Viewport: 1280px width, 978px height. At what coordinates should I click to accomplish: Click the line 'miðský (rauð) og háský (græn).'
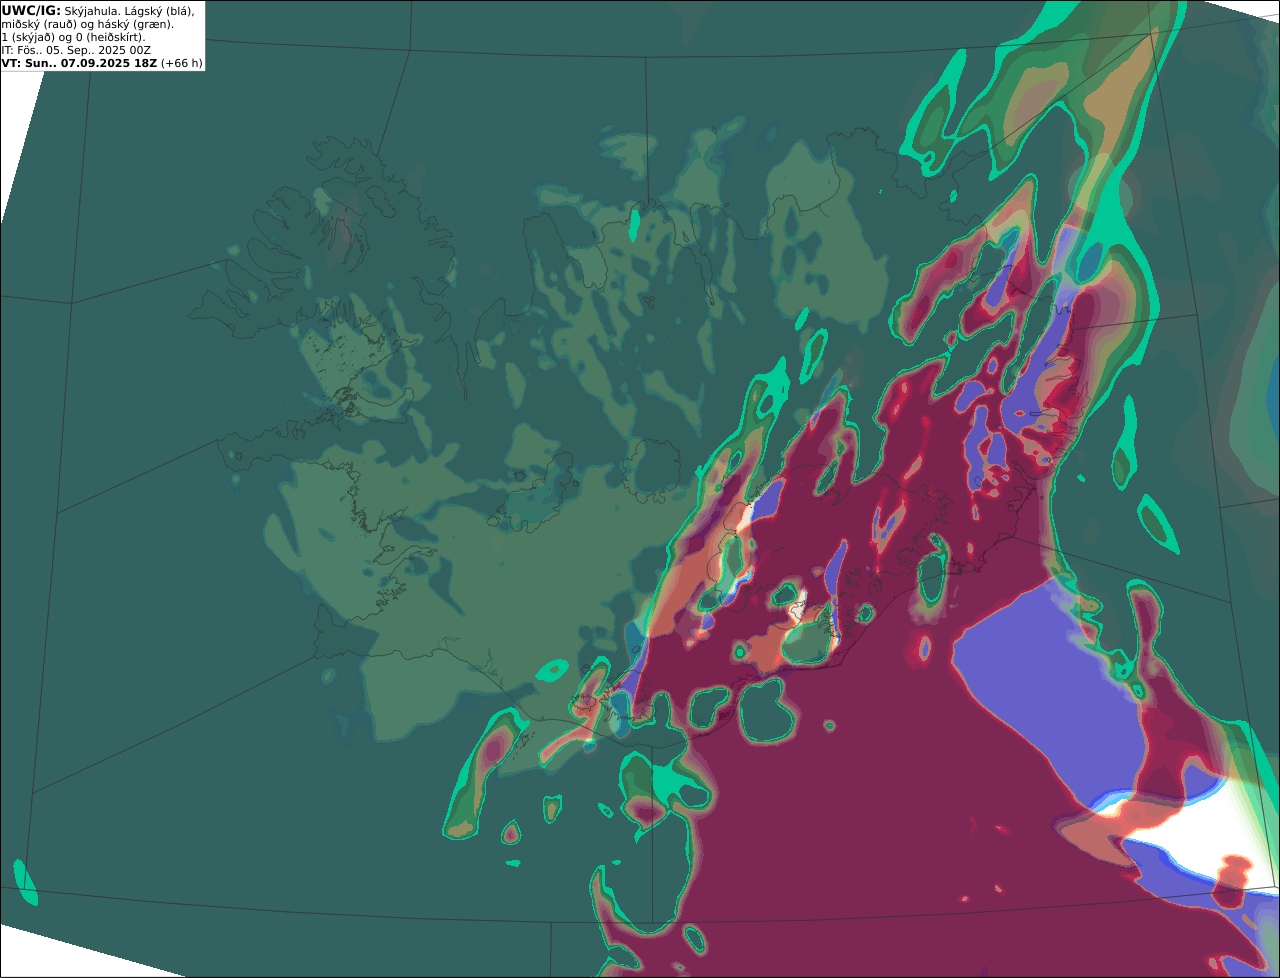point(88,24)
